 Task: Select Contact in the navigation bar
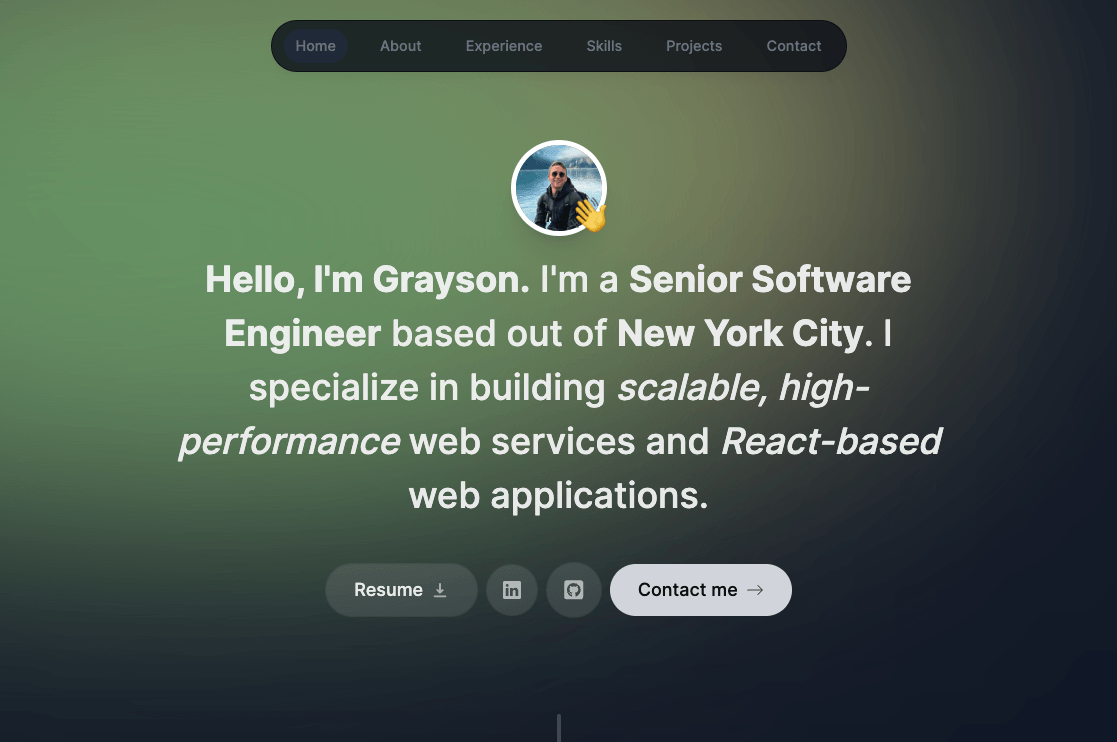click(794, 46)
